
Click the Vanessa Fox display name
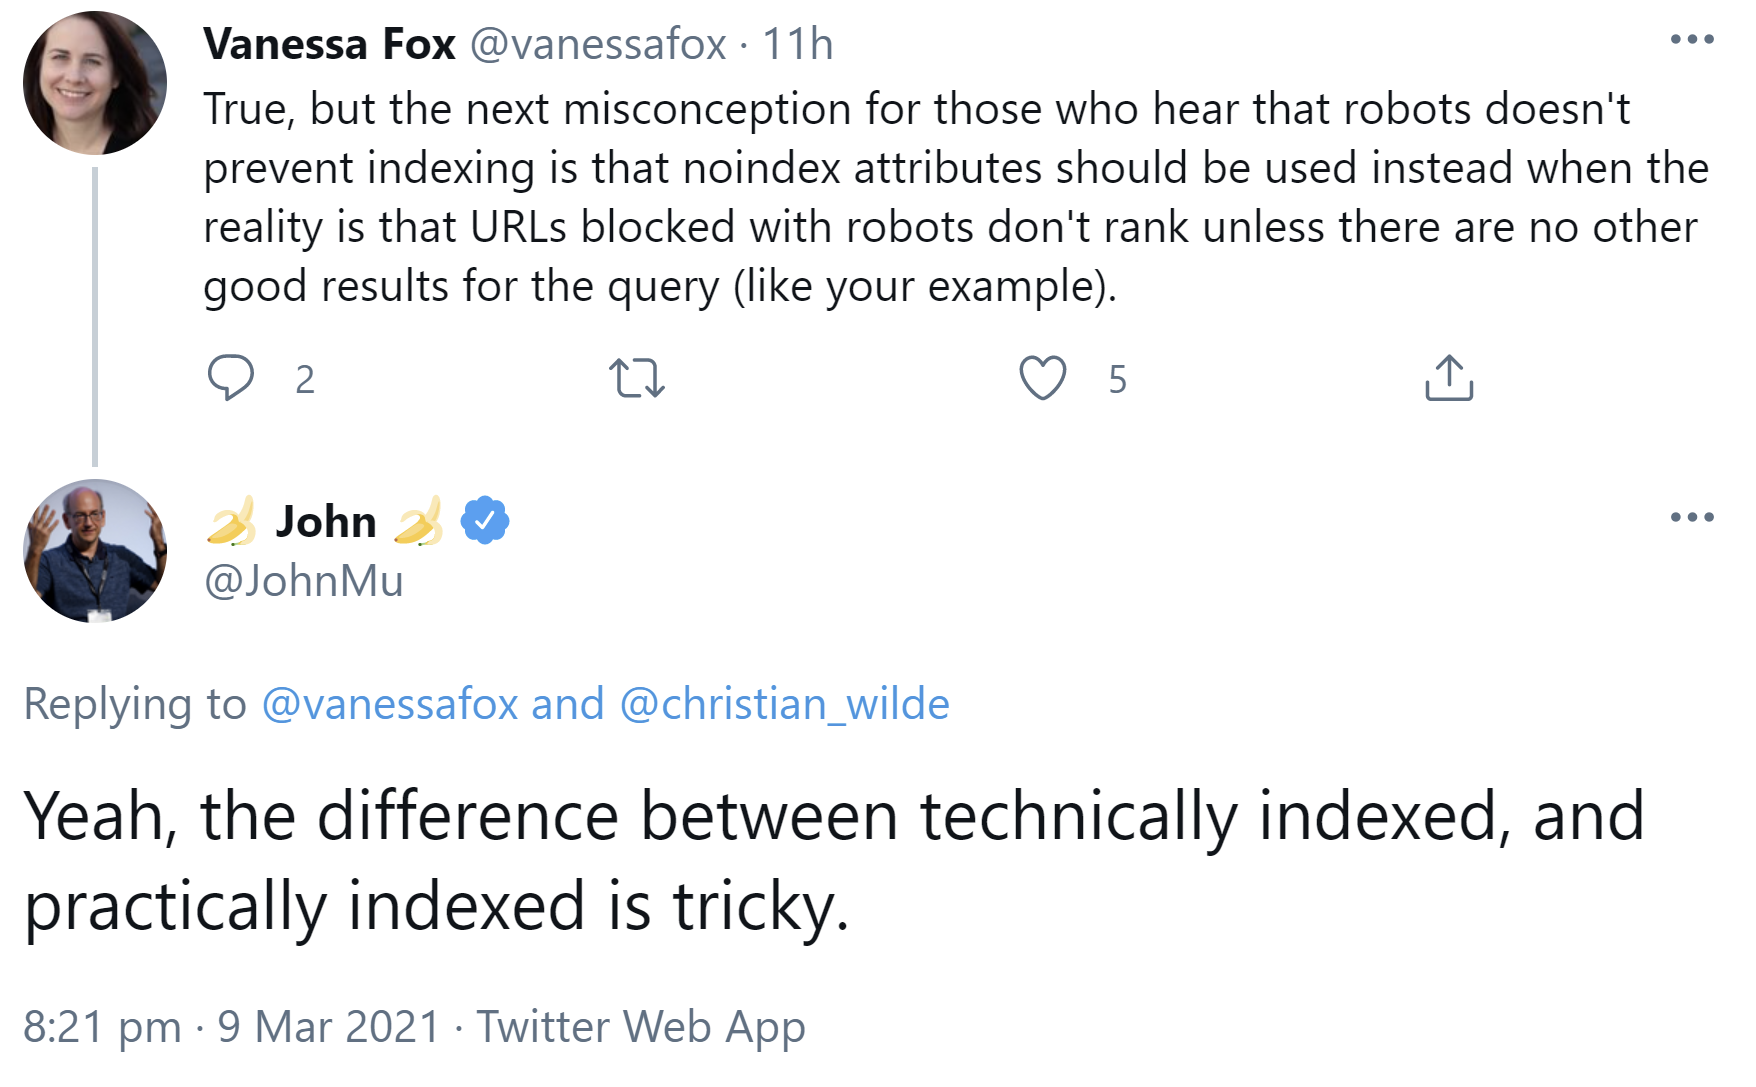pos(329,45)
